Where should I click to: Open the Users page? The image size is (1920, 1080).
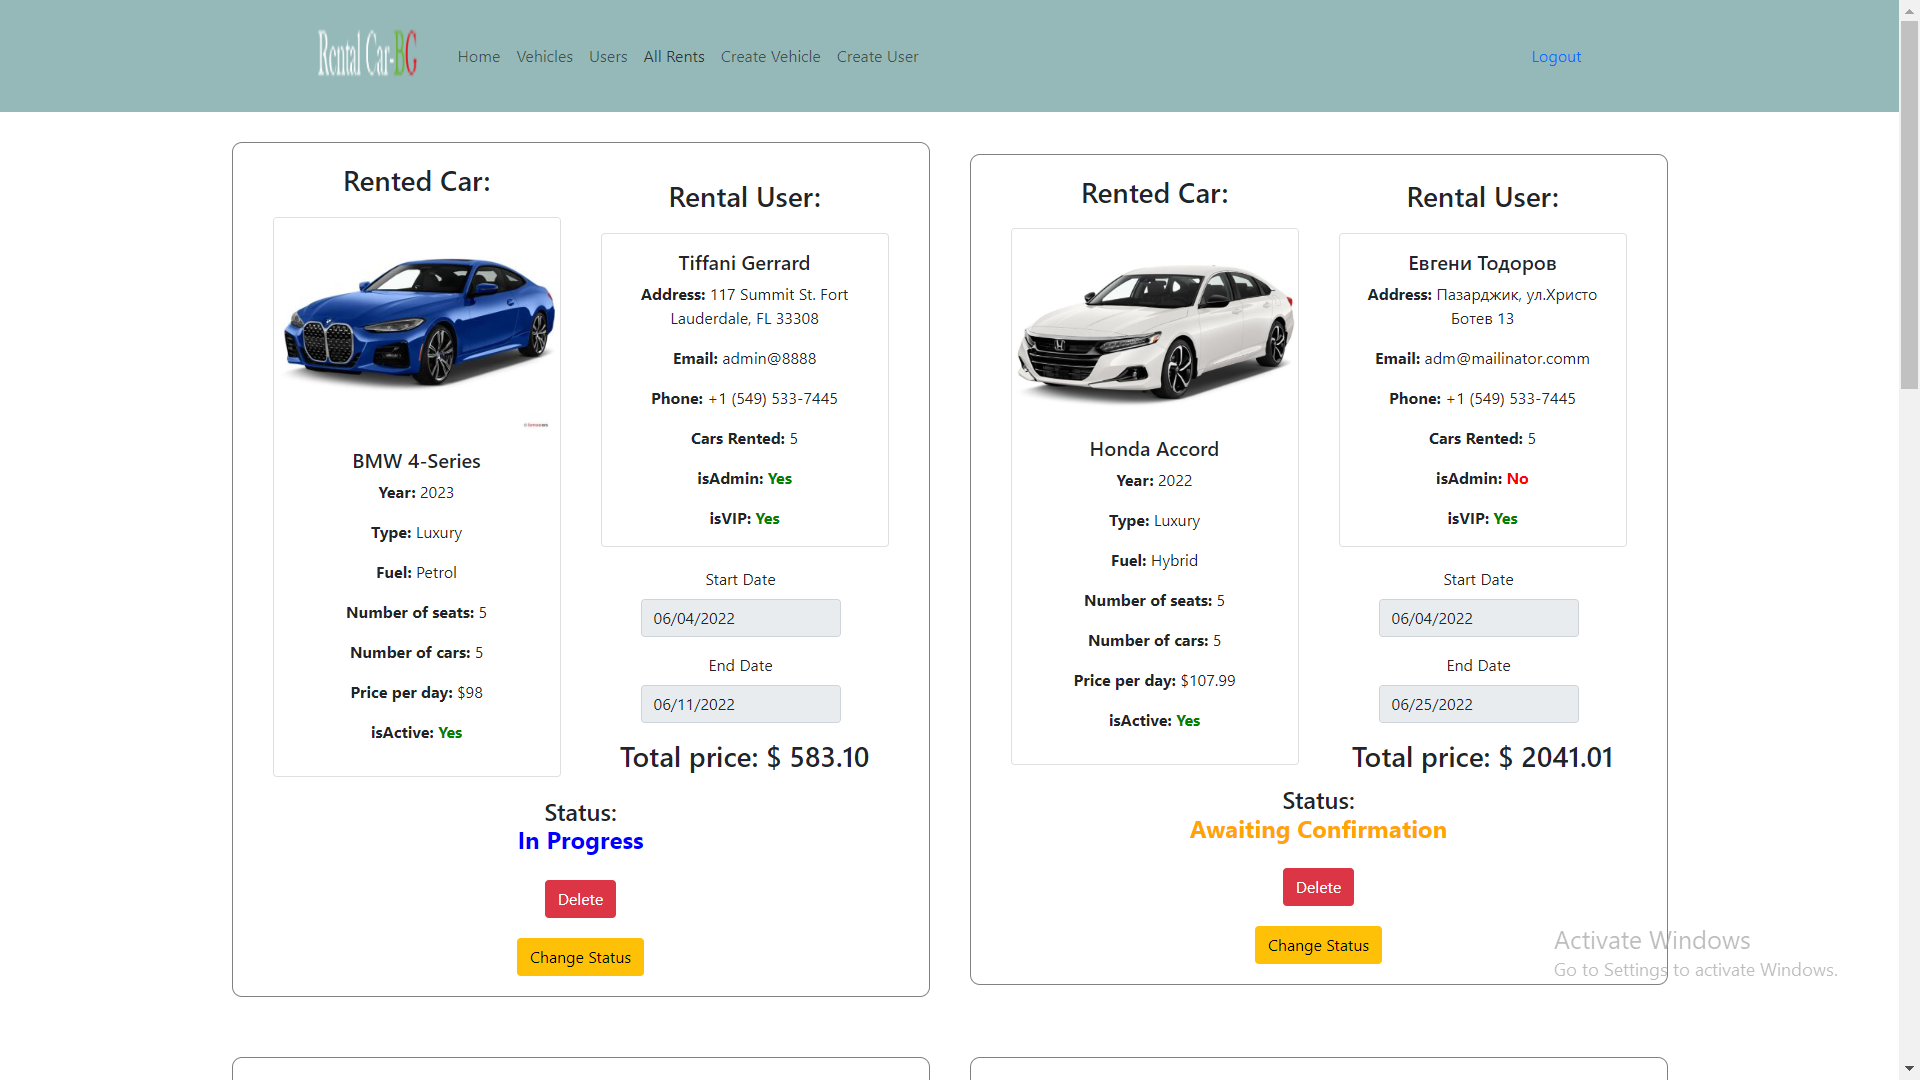(608, 56)
